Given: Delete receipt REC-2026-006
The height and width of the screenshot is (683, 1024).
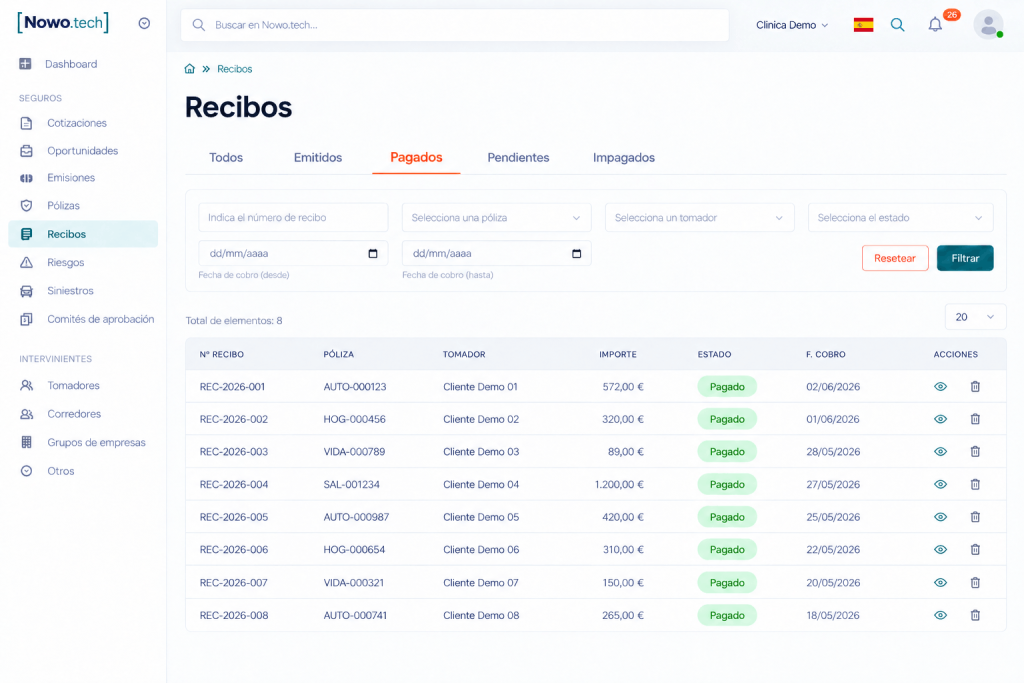Looking at the screenshot, I should pyautogui.click(x=975, y=550).
